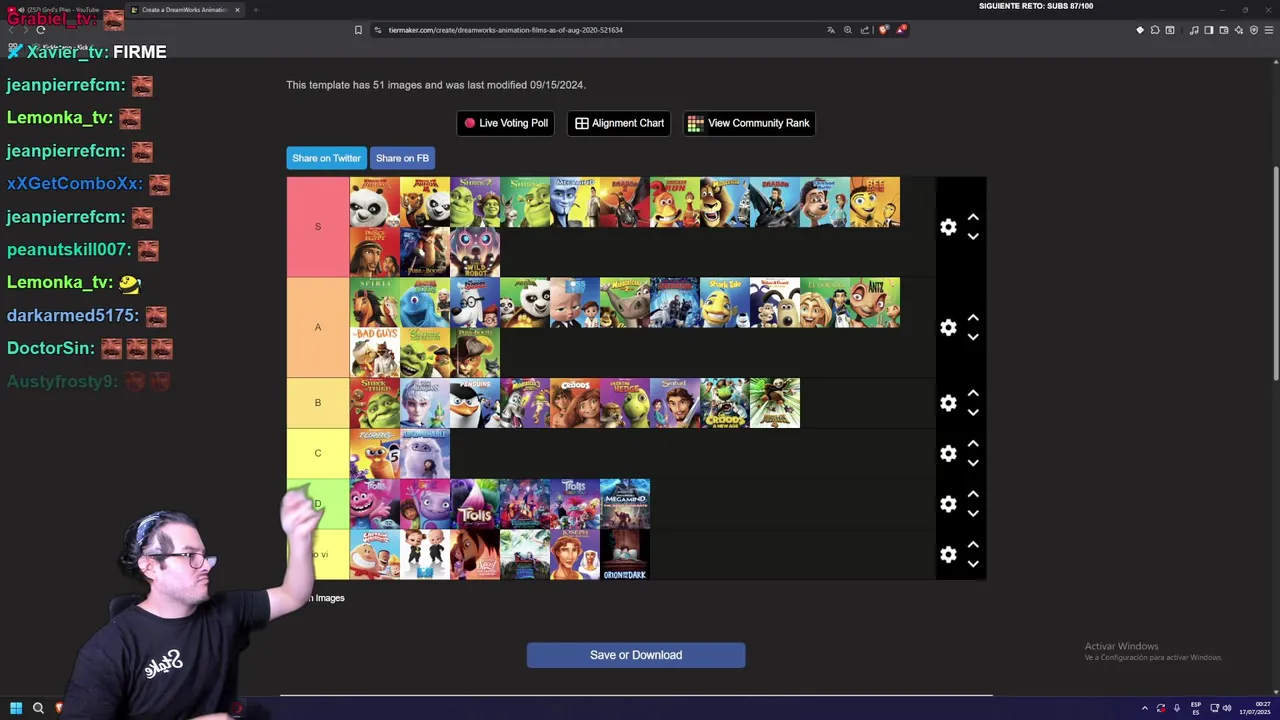Select the Abominable poster in C tier
Viewport: 1280px width, 720px height.
coord(425,453)
